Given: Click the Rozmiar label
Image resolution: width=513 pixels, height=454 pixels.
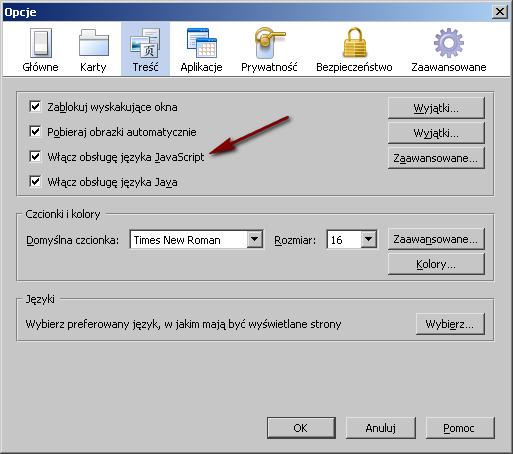Looking at the screenshot, I should tap(295, 240).
